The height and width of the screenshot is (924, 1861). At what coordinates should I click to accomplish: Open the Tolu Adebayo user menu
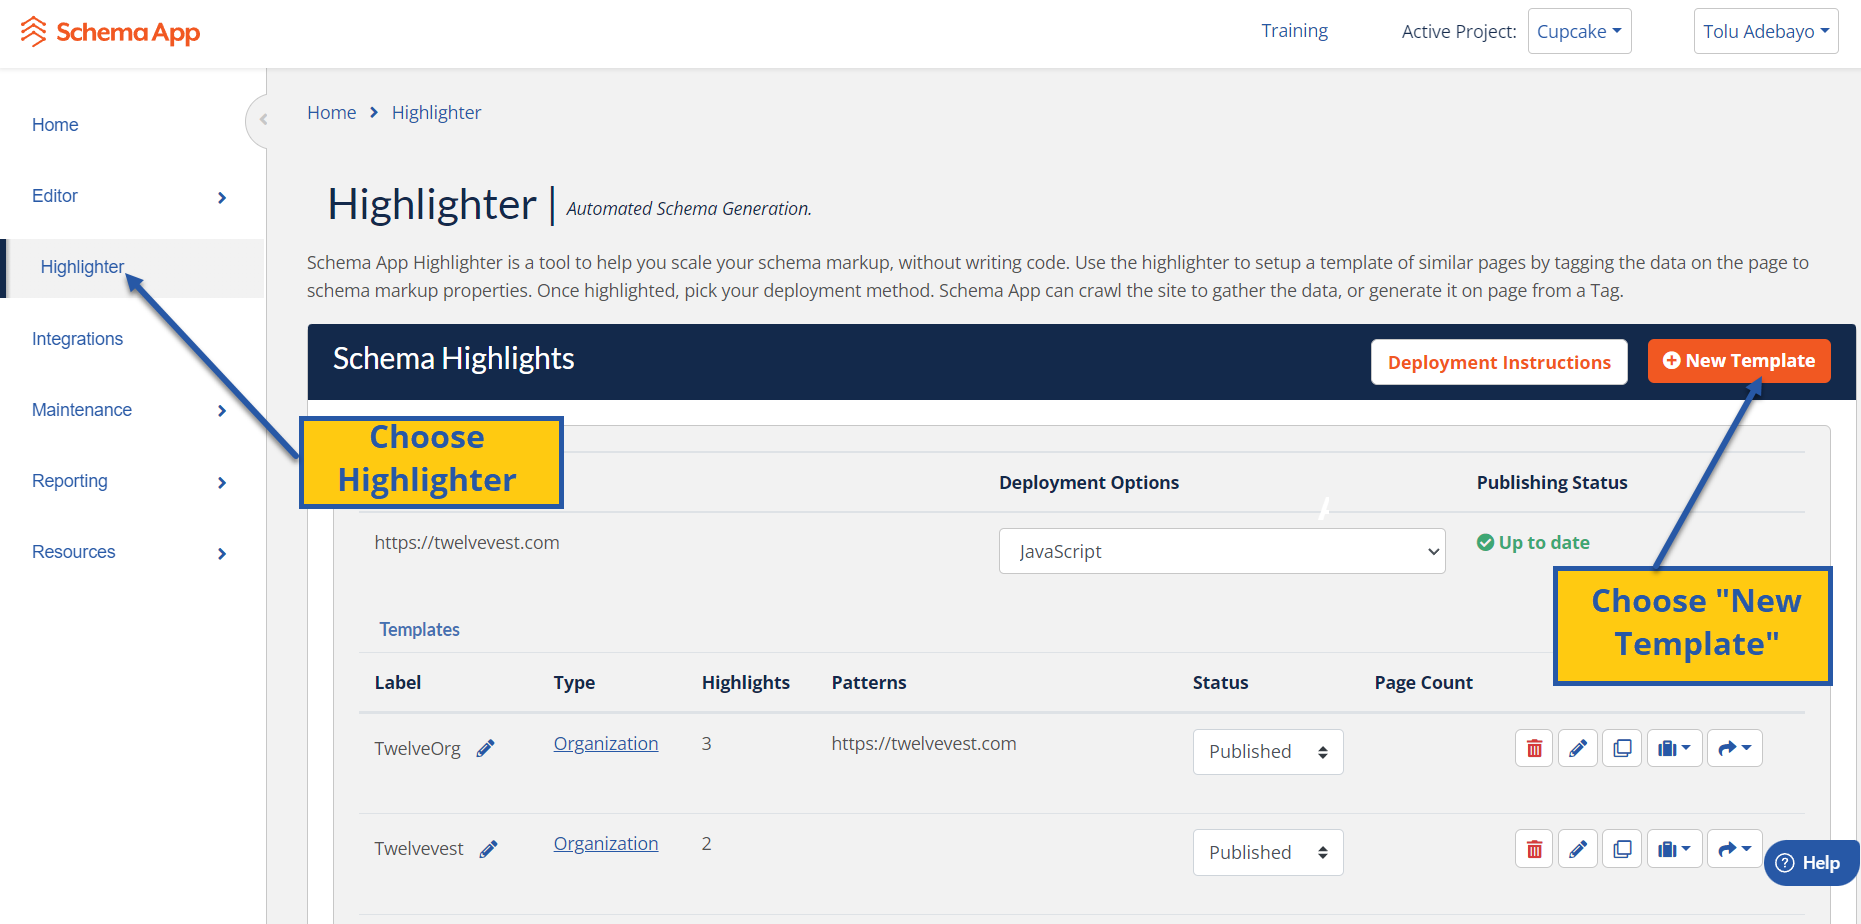tap(1766, 31)
